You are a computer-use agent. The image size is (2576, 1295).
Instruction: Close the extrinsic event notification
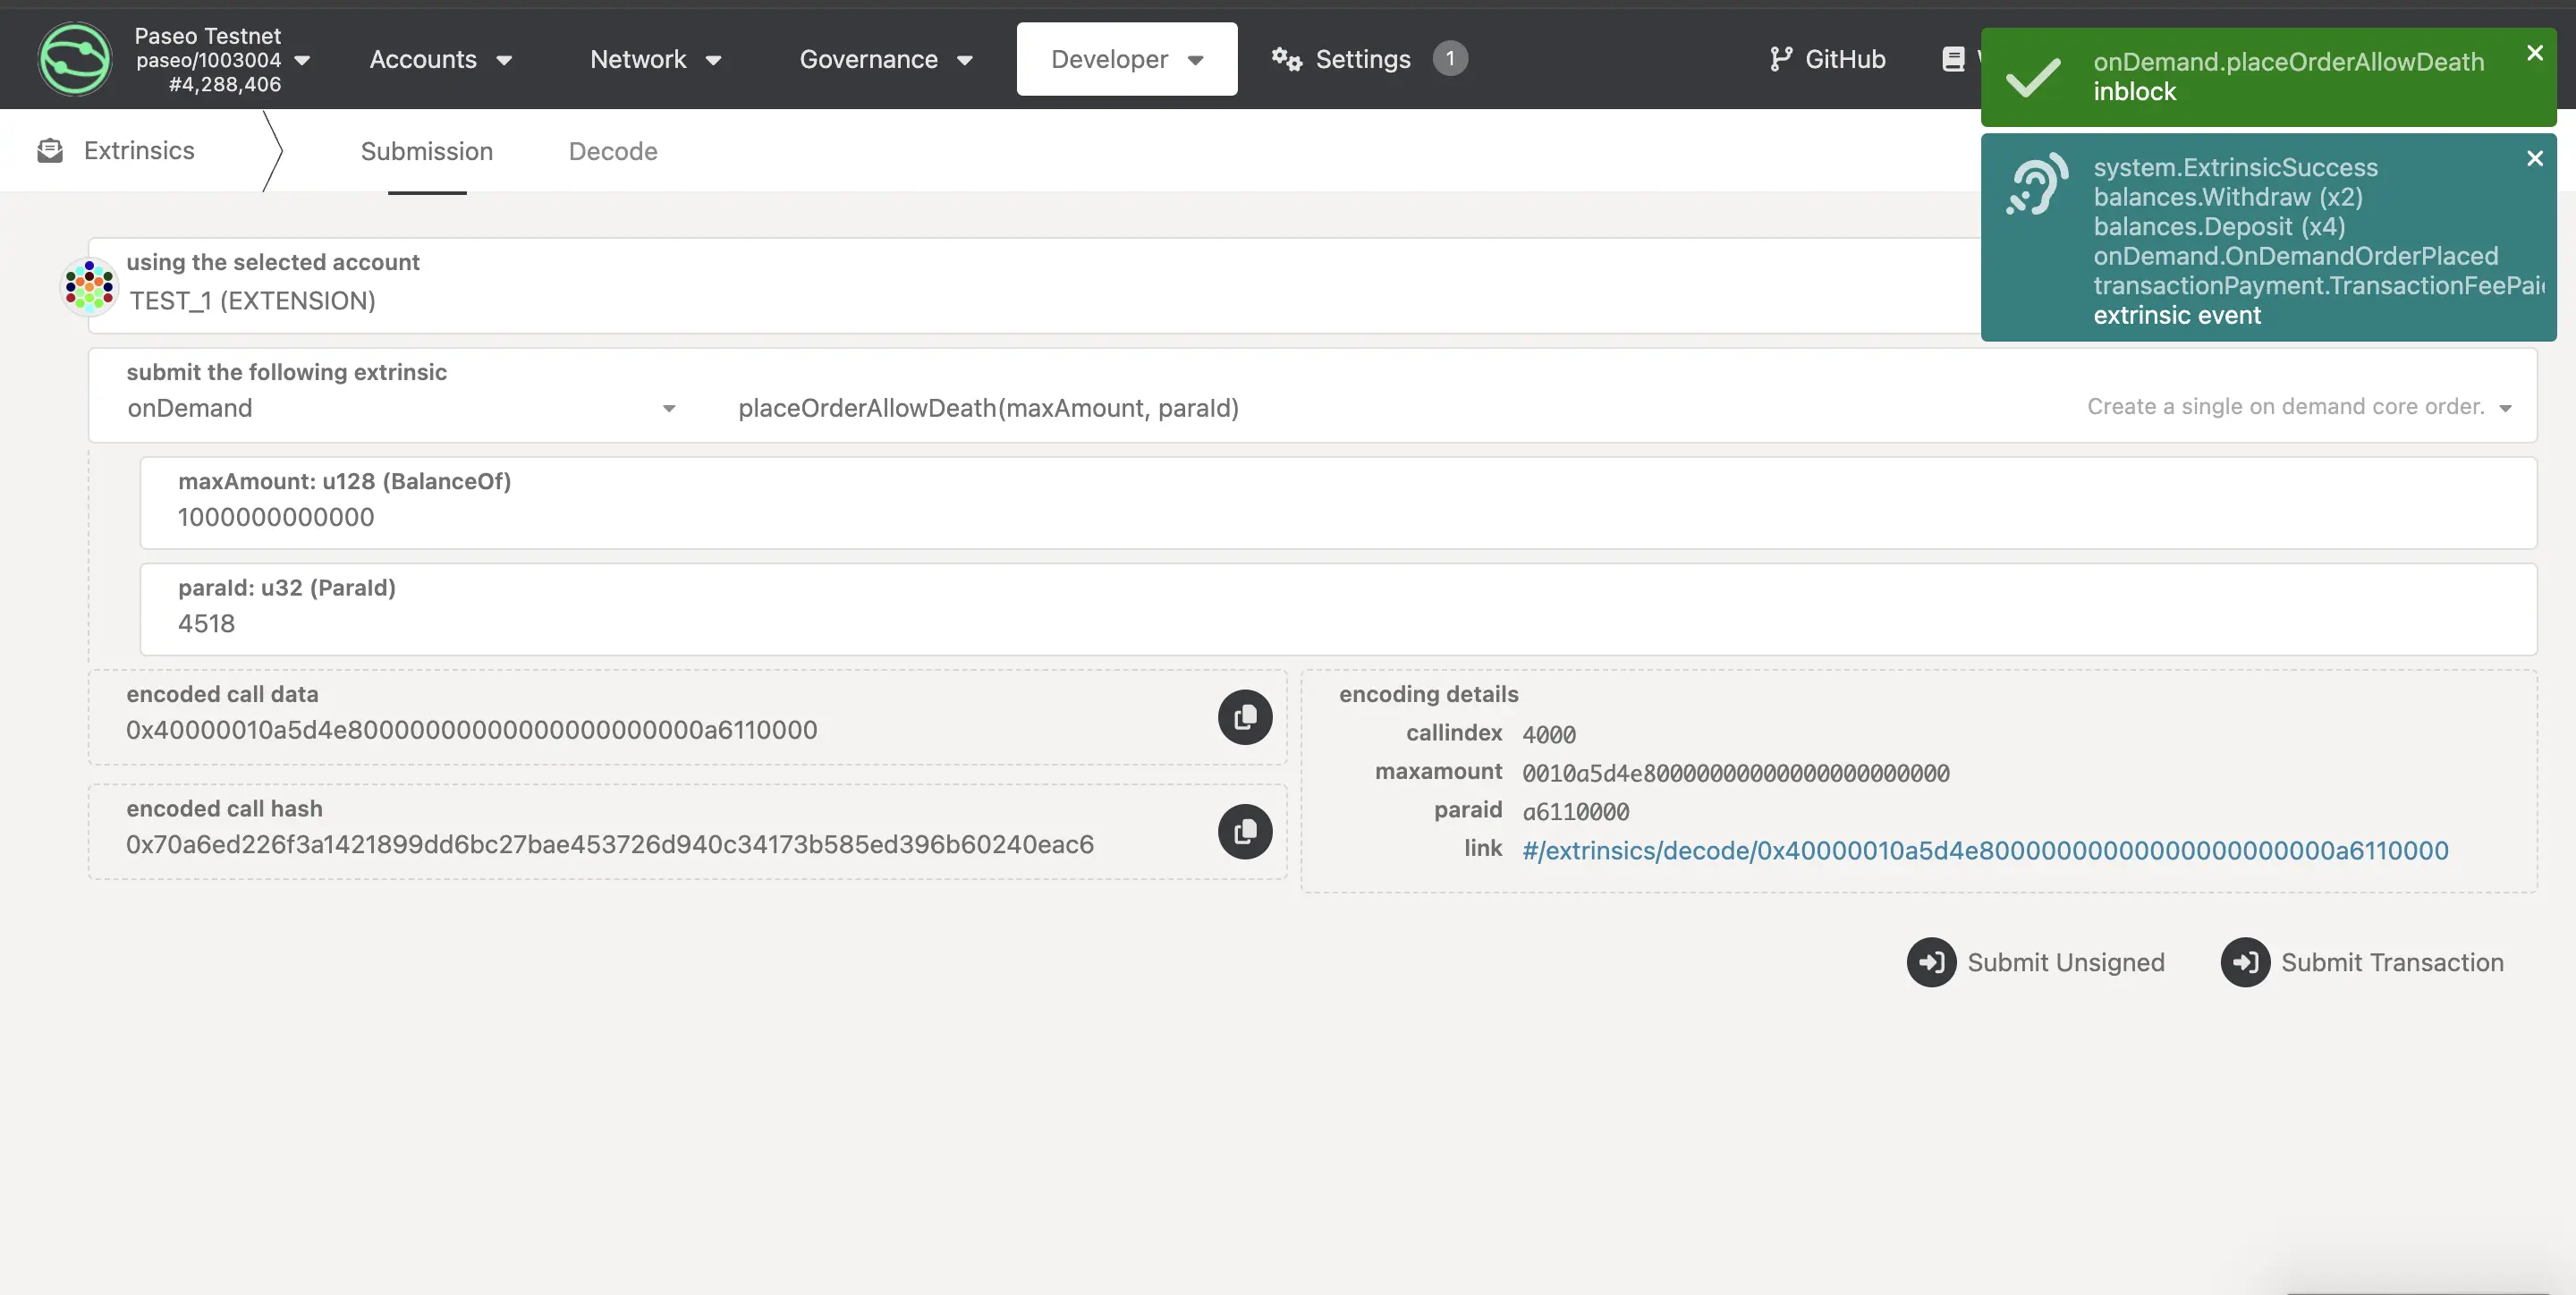click(x=2534, y=158)
